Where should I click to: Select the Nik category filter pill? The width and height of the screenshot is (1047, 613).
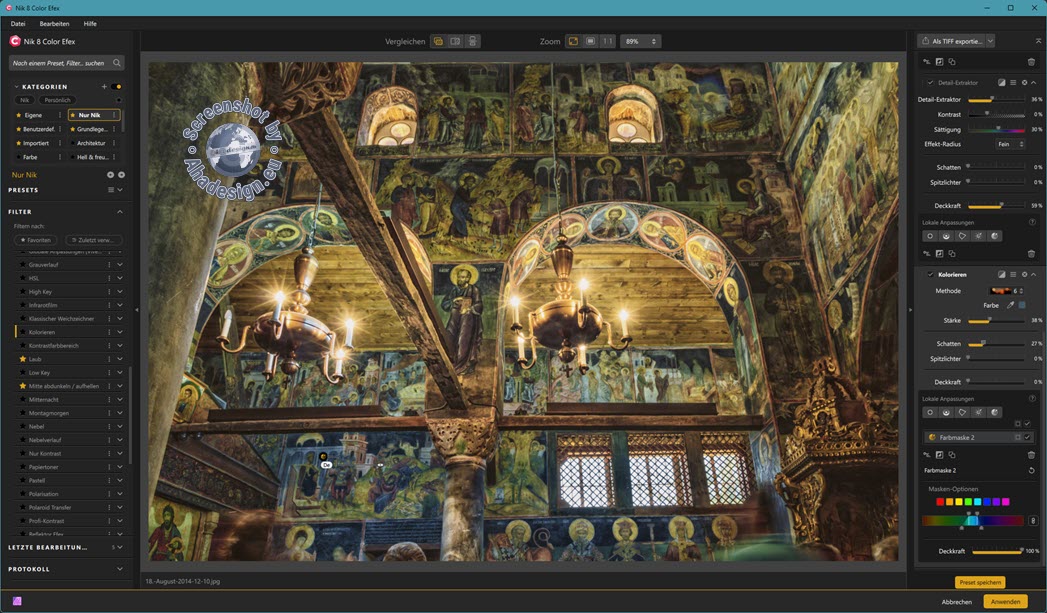pyautogui.click(x=25, y=100)
